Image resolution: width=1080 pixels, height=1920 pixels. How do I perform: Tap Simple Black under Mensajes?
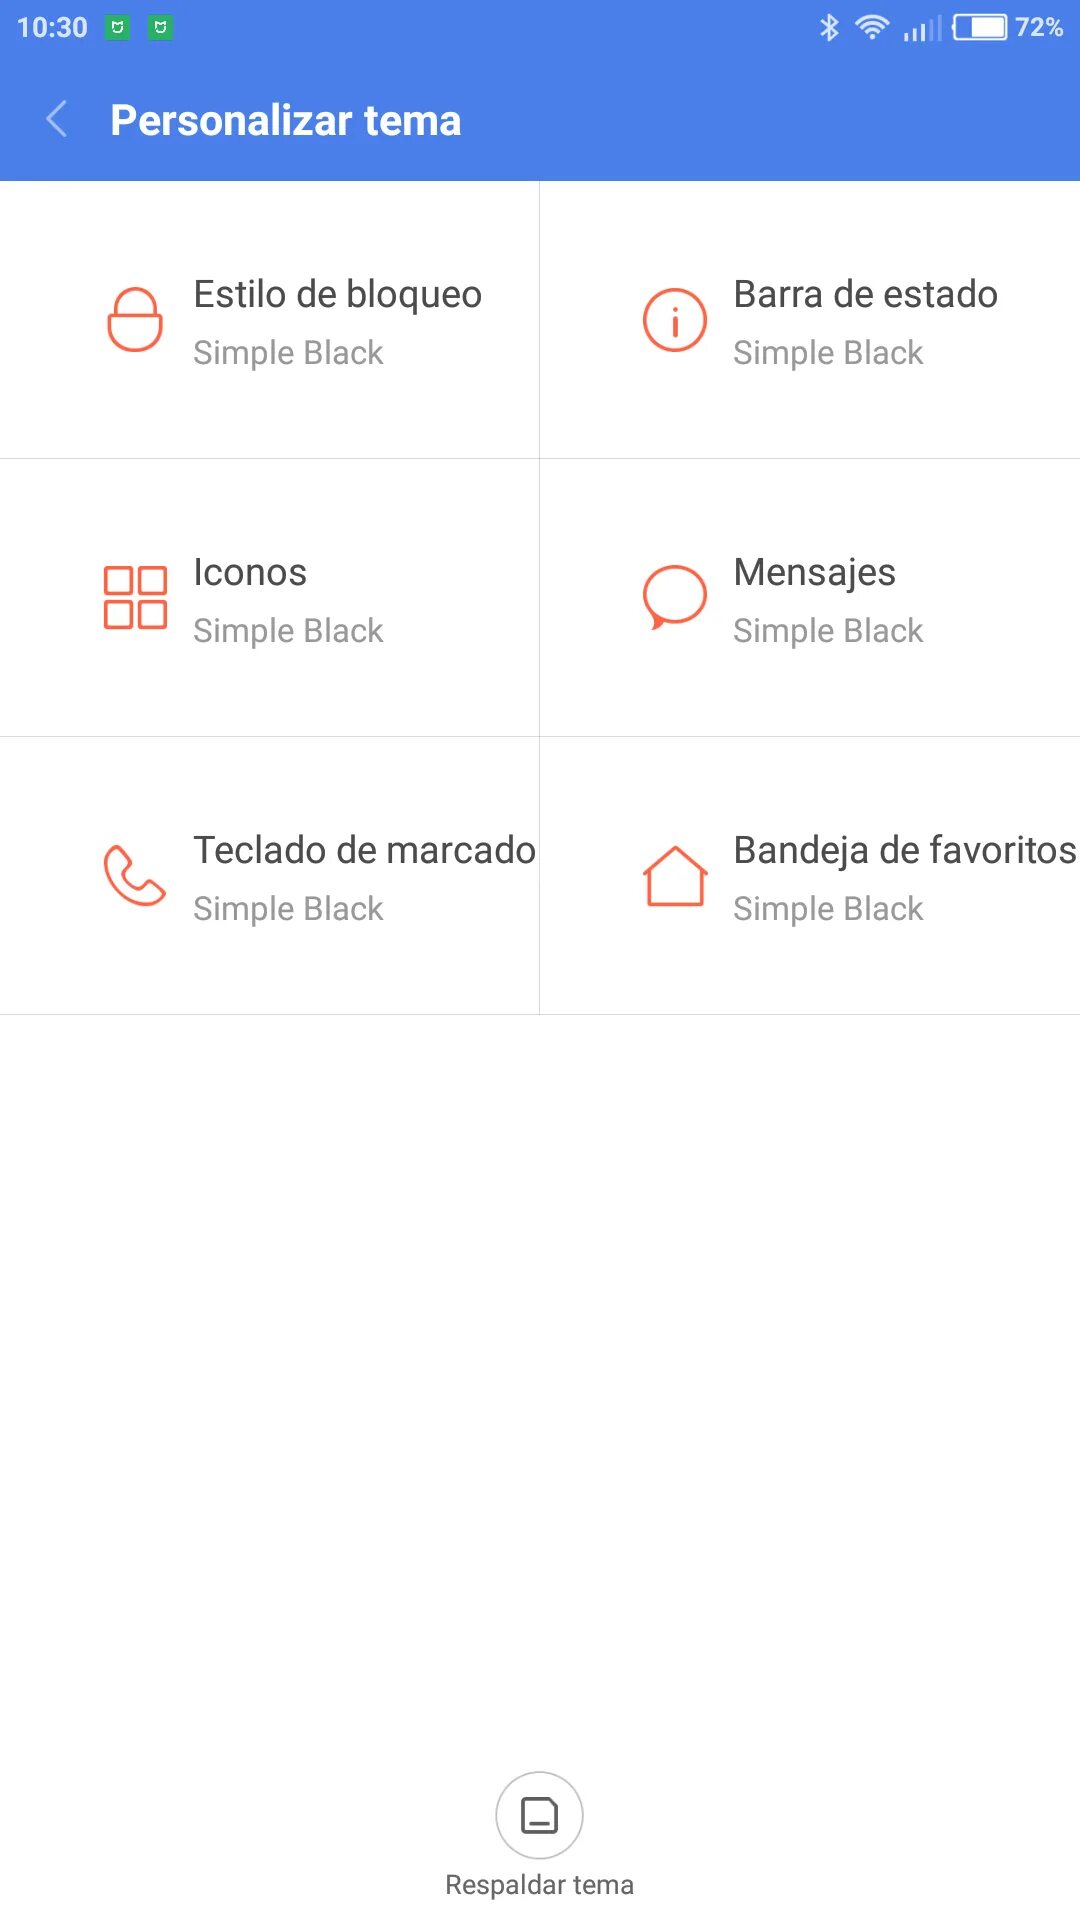828,631
